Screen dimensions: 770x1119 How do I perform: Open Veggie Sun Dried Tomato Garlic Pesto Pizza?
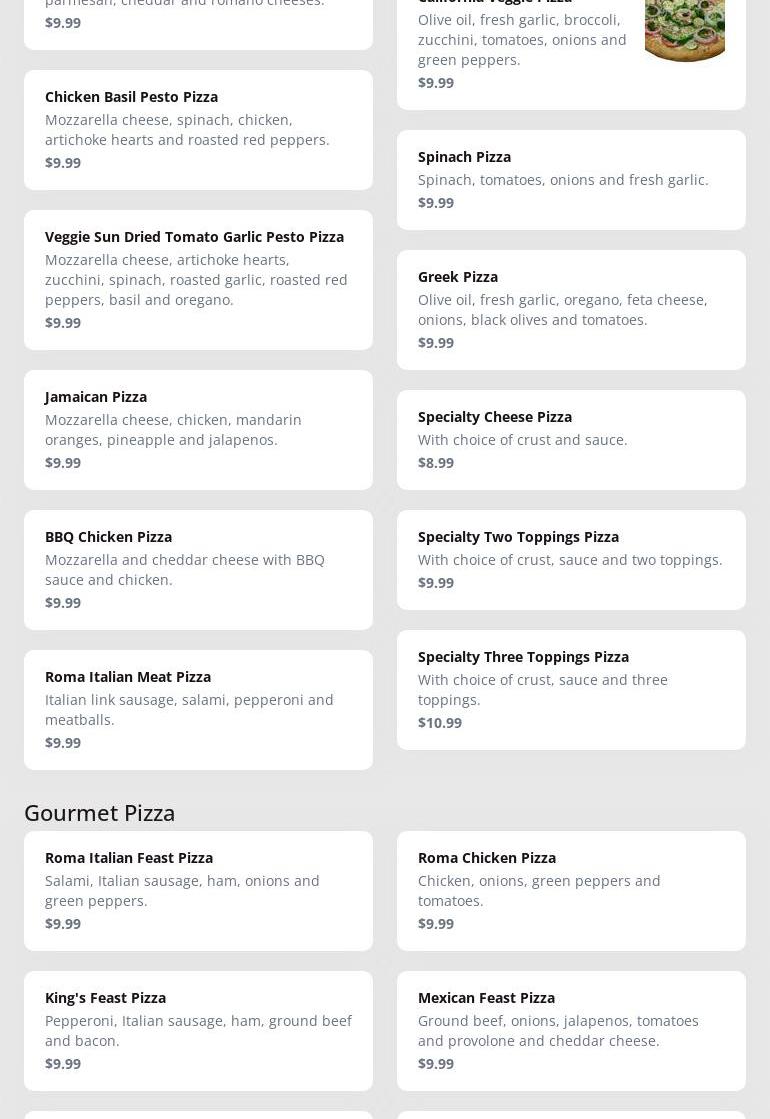(194, 237)
